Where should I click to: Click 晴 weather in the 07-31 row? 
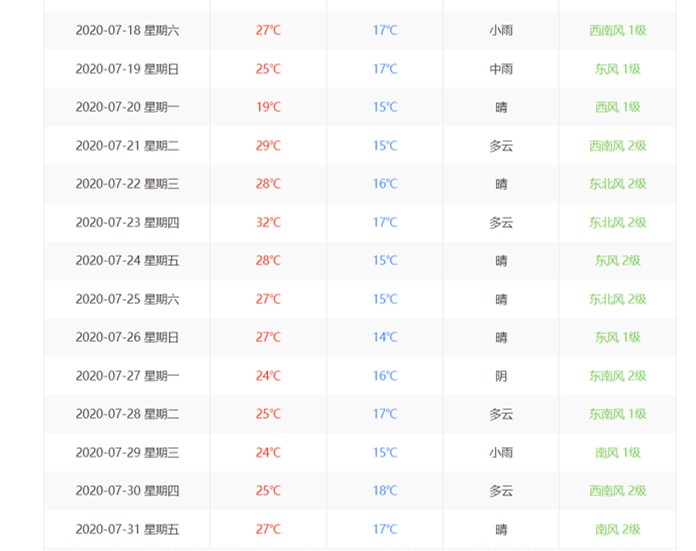[501, 530]
